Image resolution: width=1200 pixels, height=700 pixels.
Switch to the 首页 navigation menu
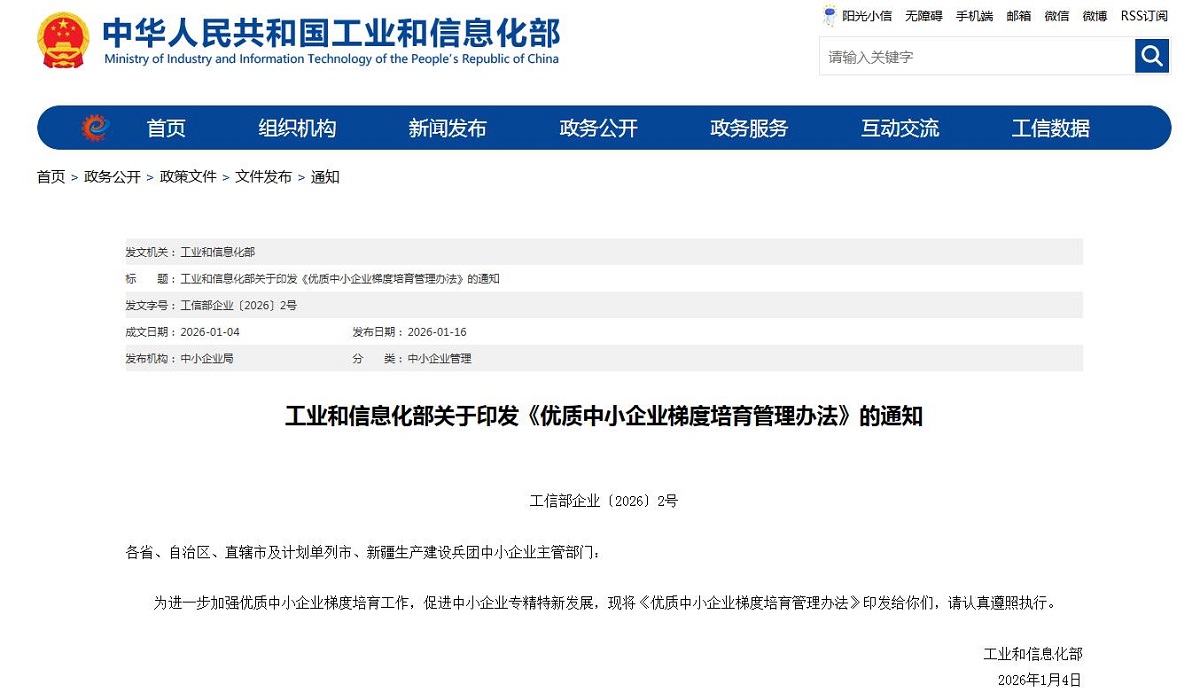pyautogui.click(x=165, y=128)
